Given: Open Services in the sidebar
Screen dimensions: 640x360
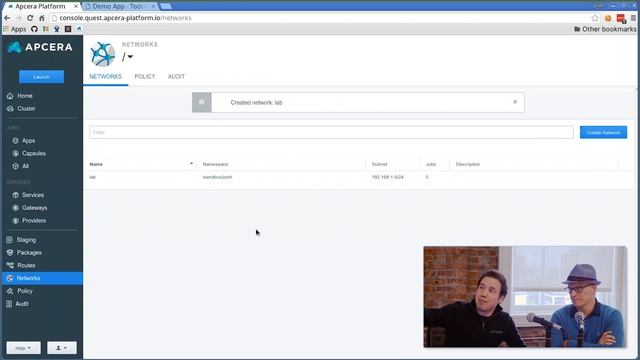Looking at the screenshot, I should [33, 195].
